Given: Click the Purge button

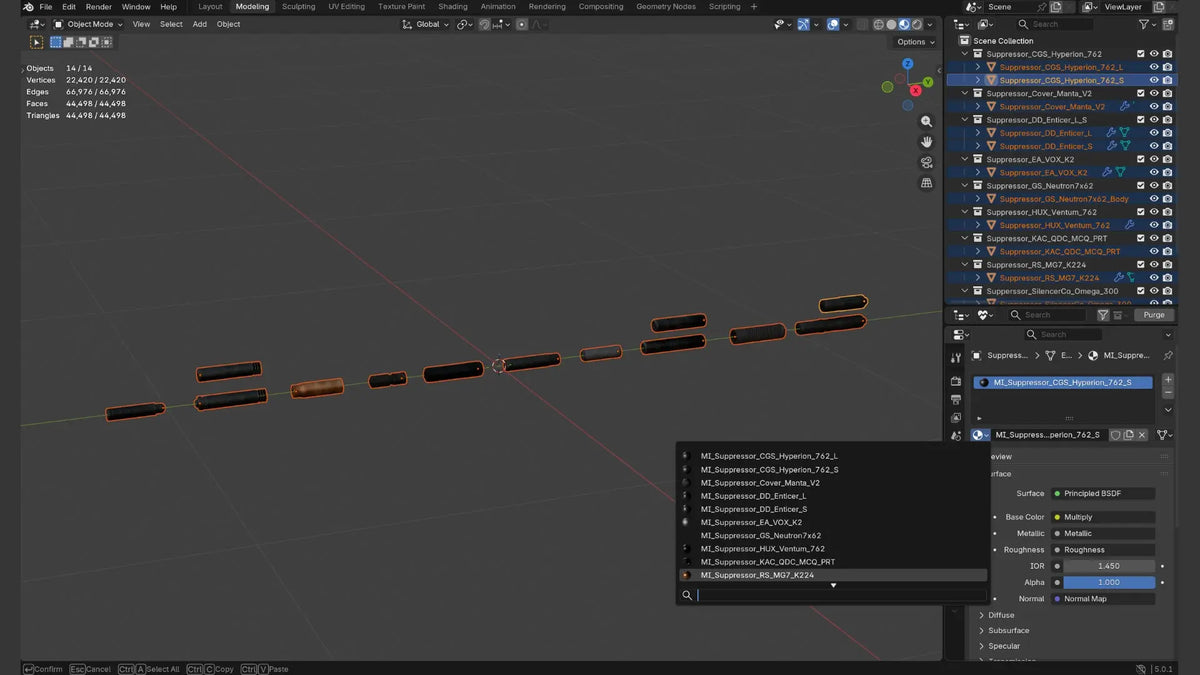Looking at the screenshot, I should (x=1154, y=315).
